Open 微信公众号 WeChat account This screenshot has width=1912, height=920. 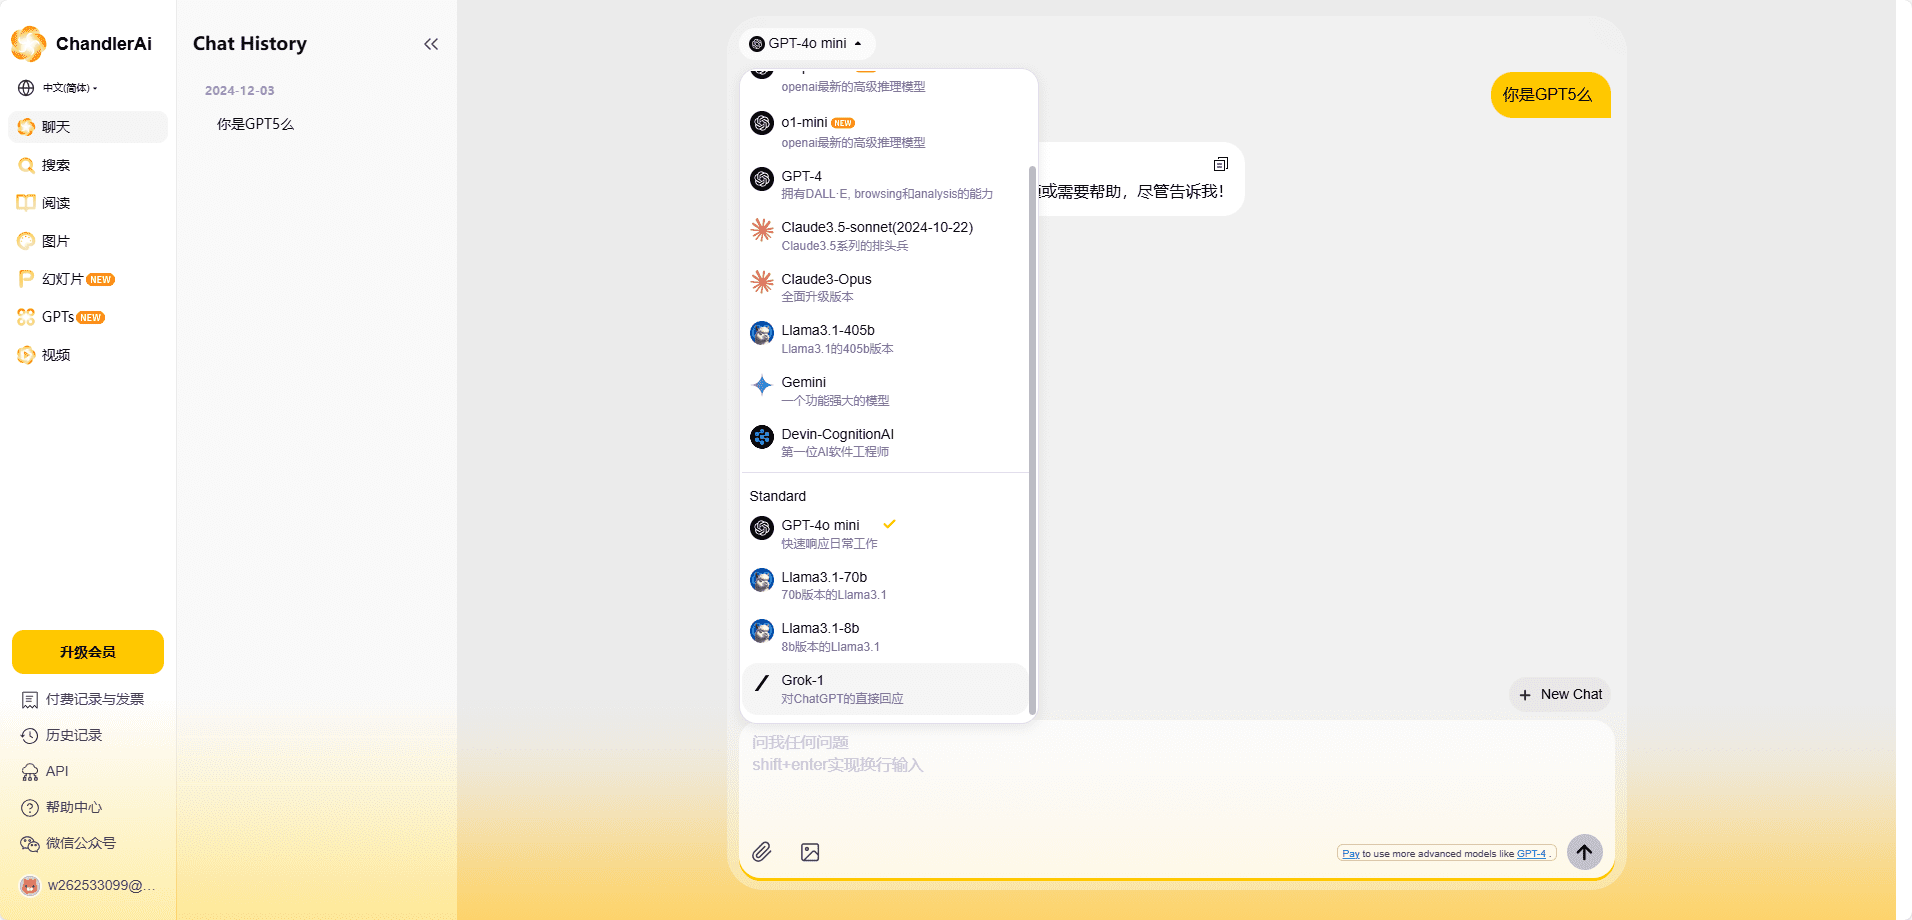tap(69, 843)
